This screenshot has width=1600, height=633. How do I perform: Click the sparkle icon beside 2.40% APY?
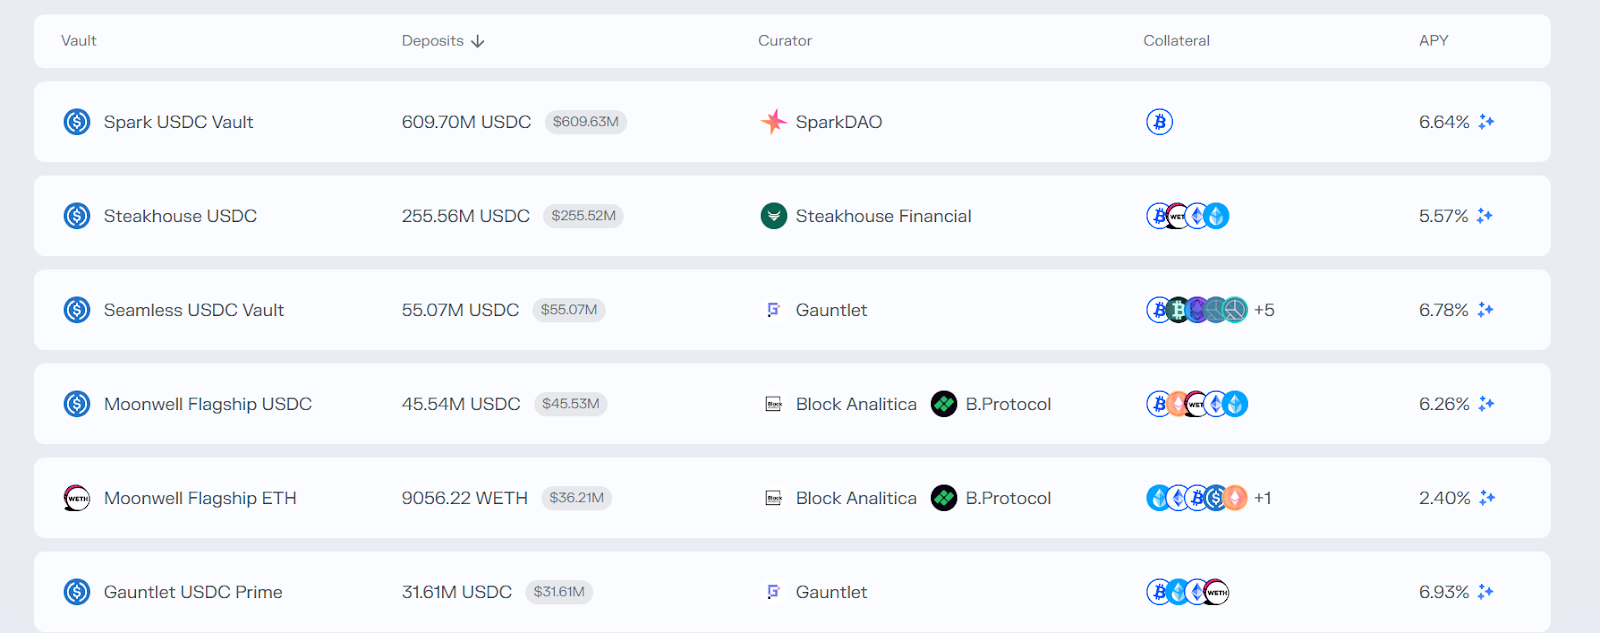(1487, 498)
